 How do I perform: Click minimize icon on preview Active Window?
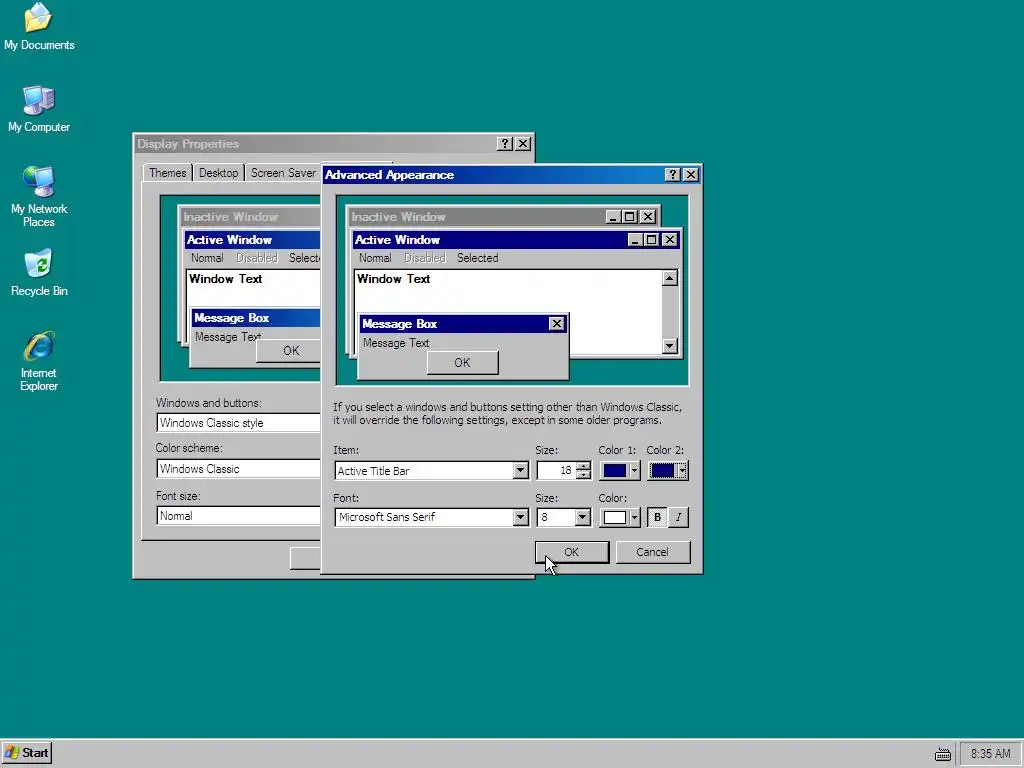[635, 240]
